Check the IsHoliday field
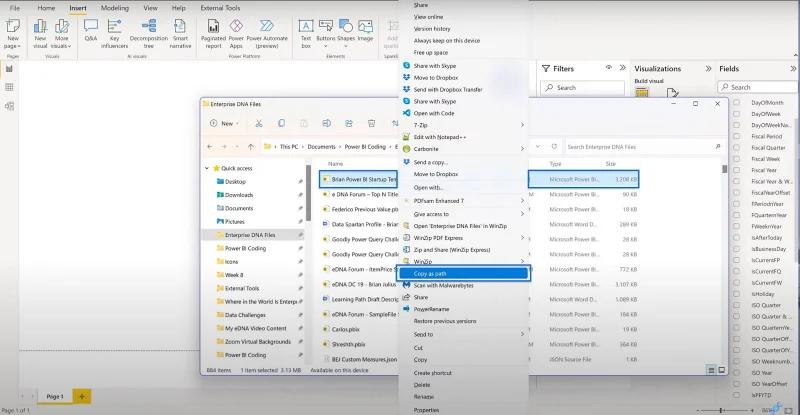This screenshot has width=800, height=415. [736, 294]
